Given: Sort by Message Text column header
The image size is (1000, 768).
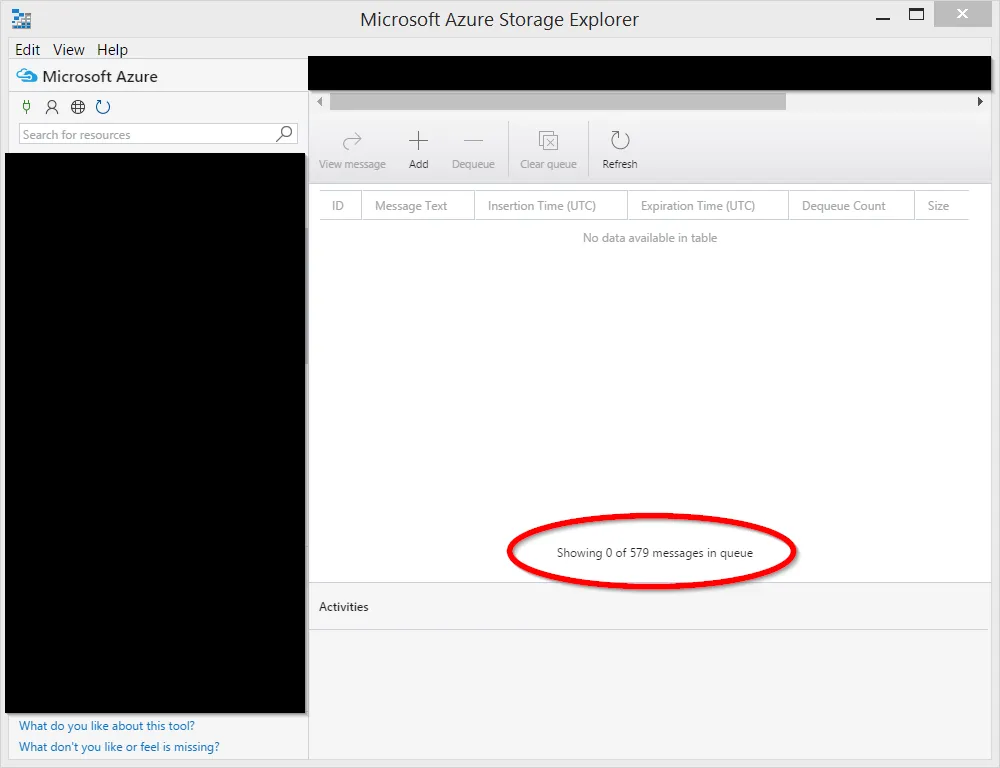Looking at the screenshot, I should (x=418, y=205).
